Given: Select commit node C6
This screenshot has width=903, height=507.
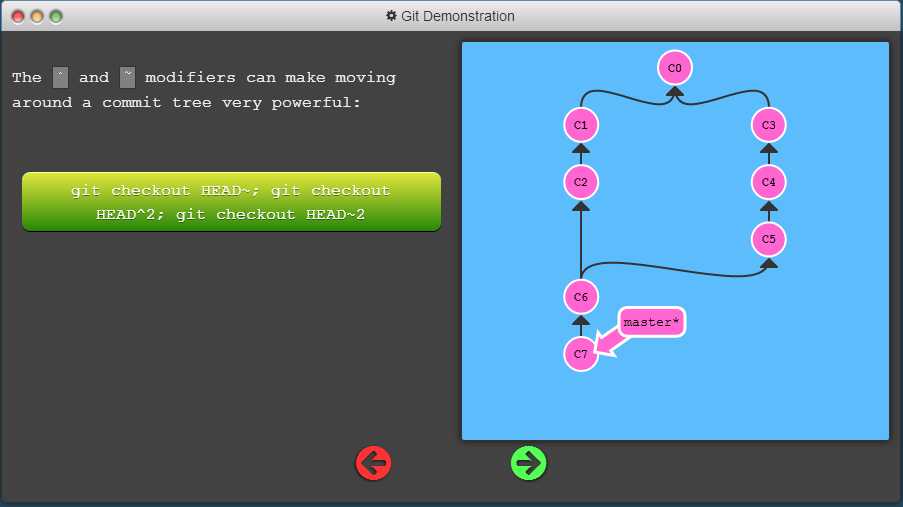Looking at the screenshot, I should 580,297.
